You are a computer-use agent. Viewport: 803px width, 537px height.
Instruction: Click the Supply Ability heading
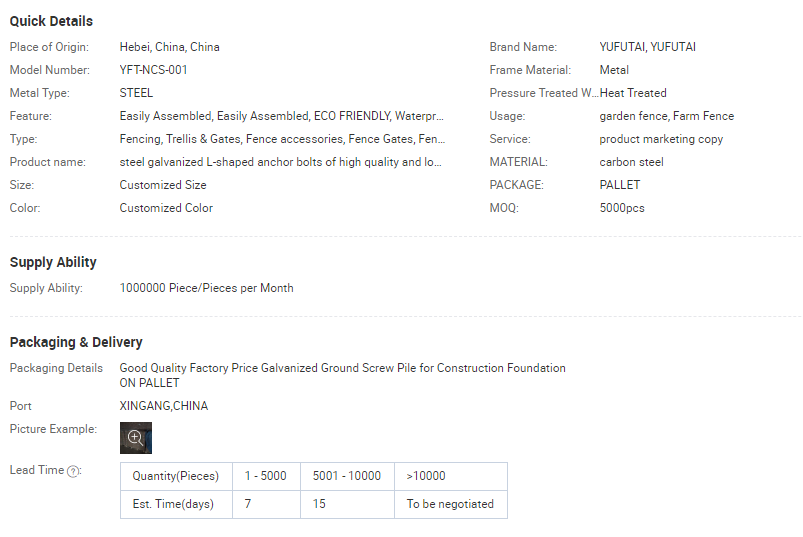click(53, 262)
